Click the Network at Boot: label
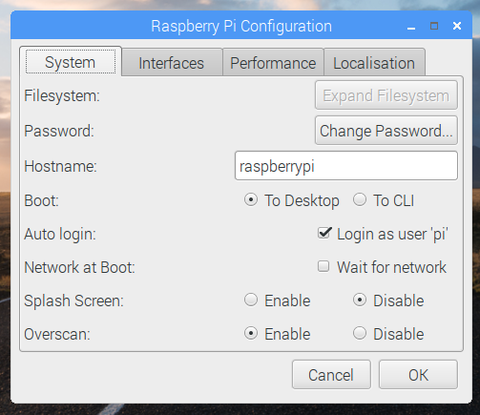The height and width of the screenshot is (415, 480). coord(80,268)
